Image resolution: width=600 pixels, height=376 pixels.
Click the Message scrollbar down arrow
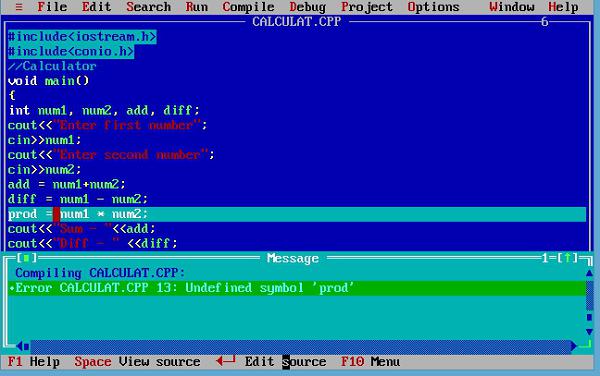(x=589, y=332)
